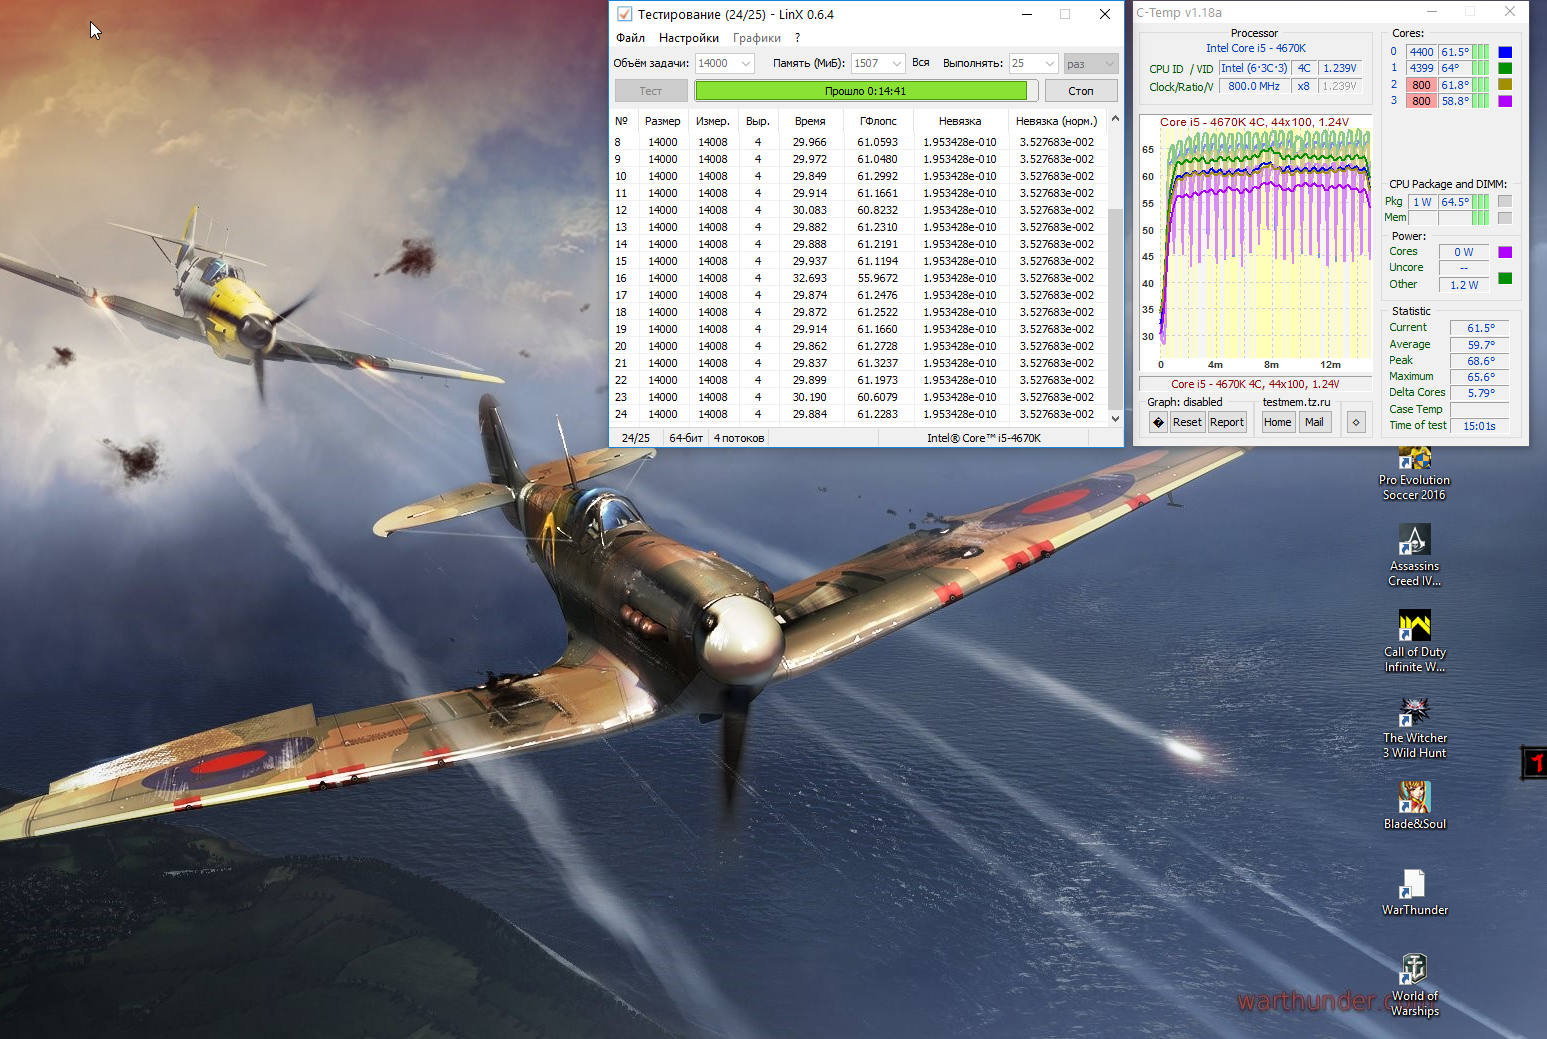Click the 68.6° Peak statistic value
Viewport: 1547px width, 1039px height.
[1481, 361]
